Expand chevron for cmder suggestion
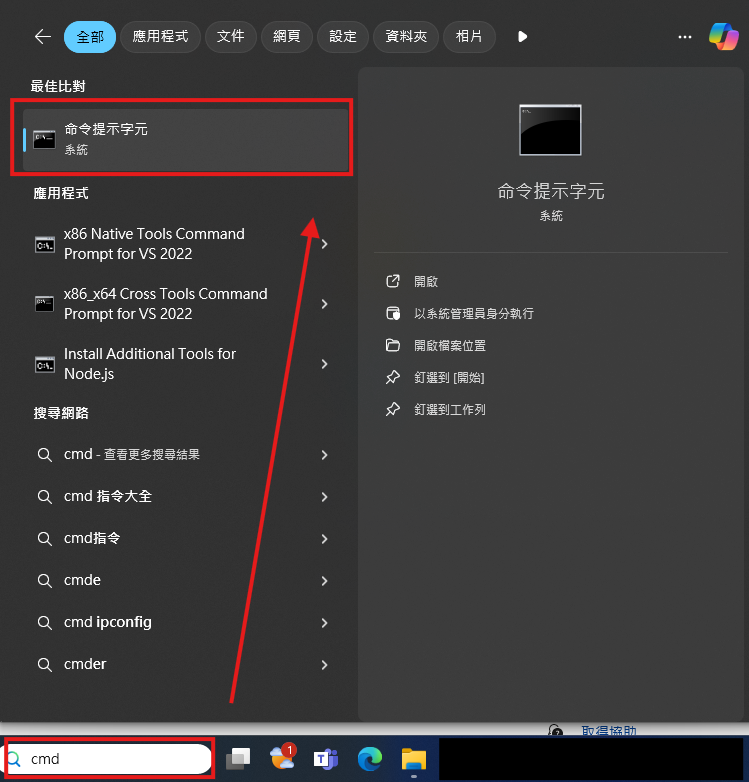The height and width of the screenshot is (782, 749). [325, 664]
